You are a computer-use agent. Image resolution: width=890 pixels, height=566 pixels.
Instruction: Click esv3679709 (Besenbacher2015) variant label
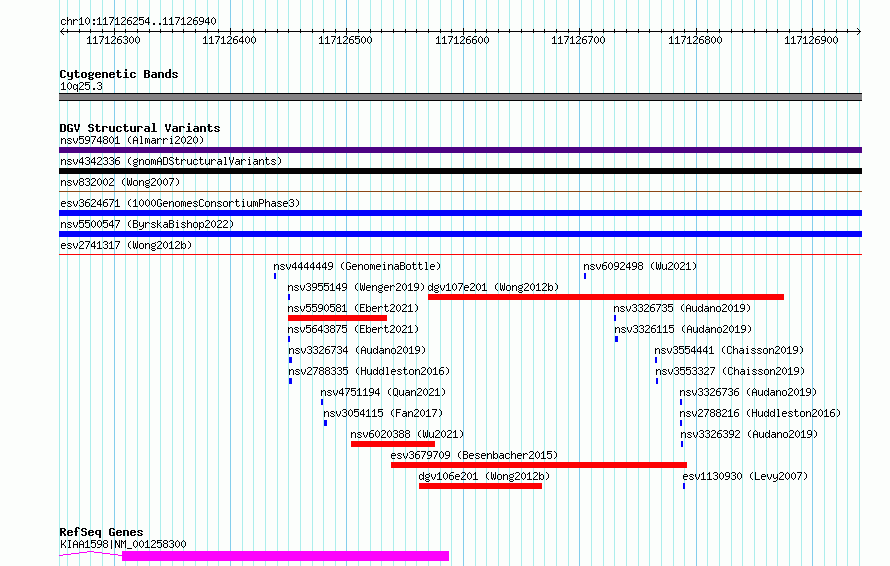(x=475, y=455)
